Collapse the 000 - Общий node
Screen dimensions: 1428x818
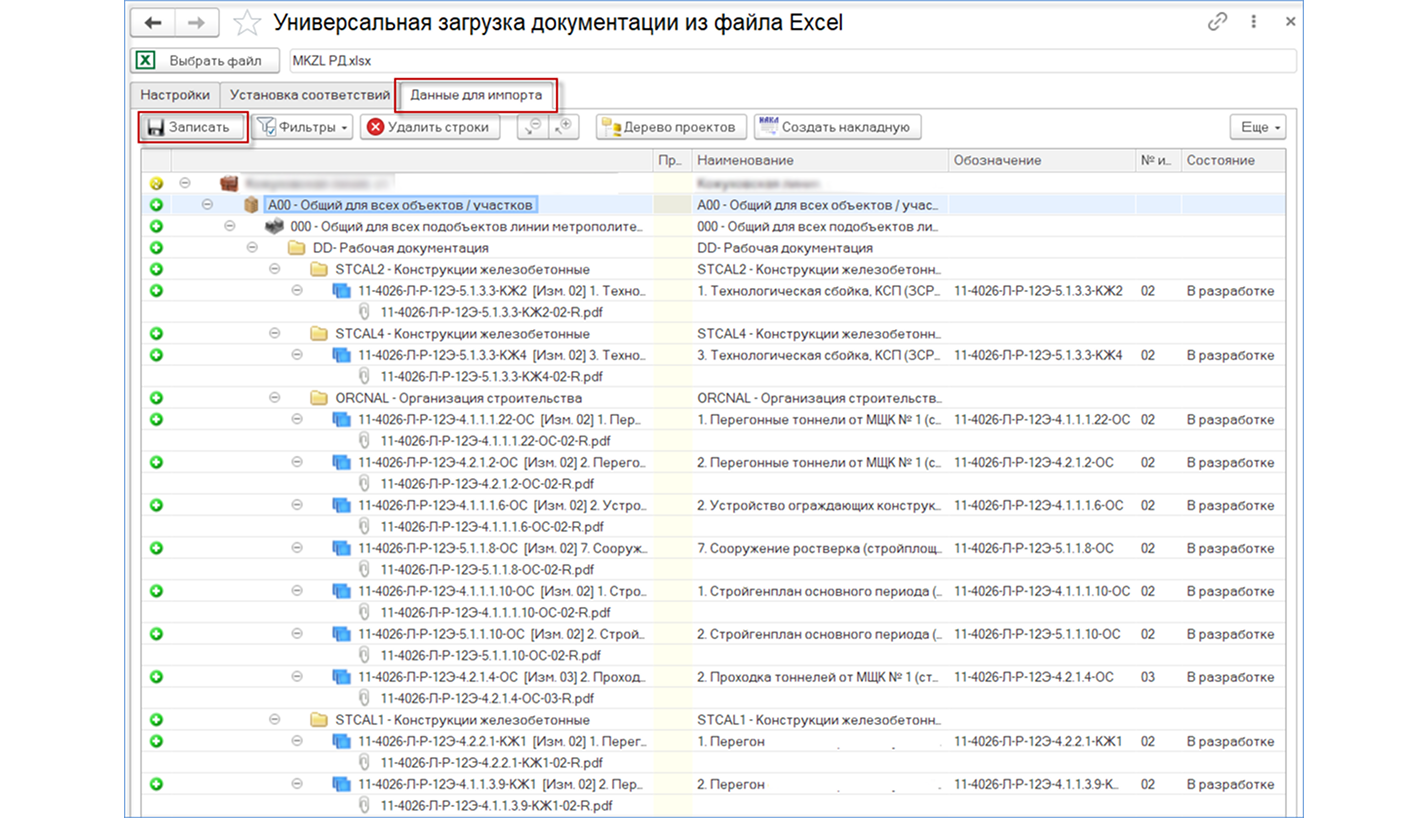click(x=229, y=227)
